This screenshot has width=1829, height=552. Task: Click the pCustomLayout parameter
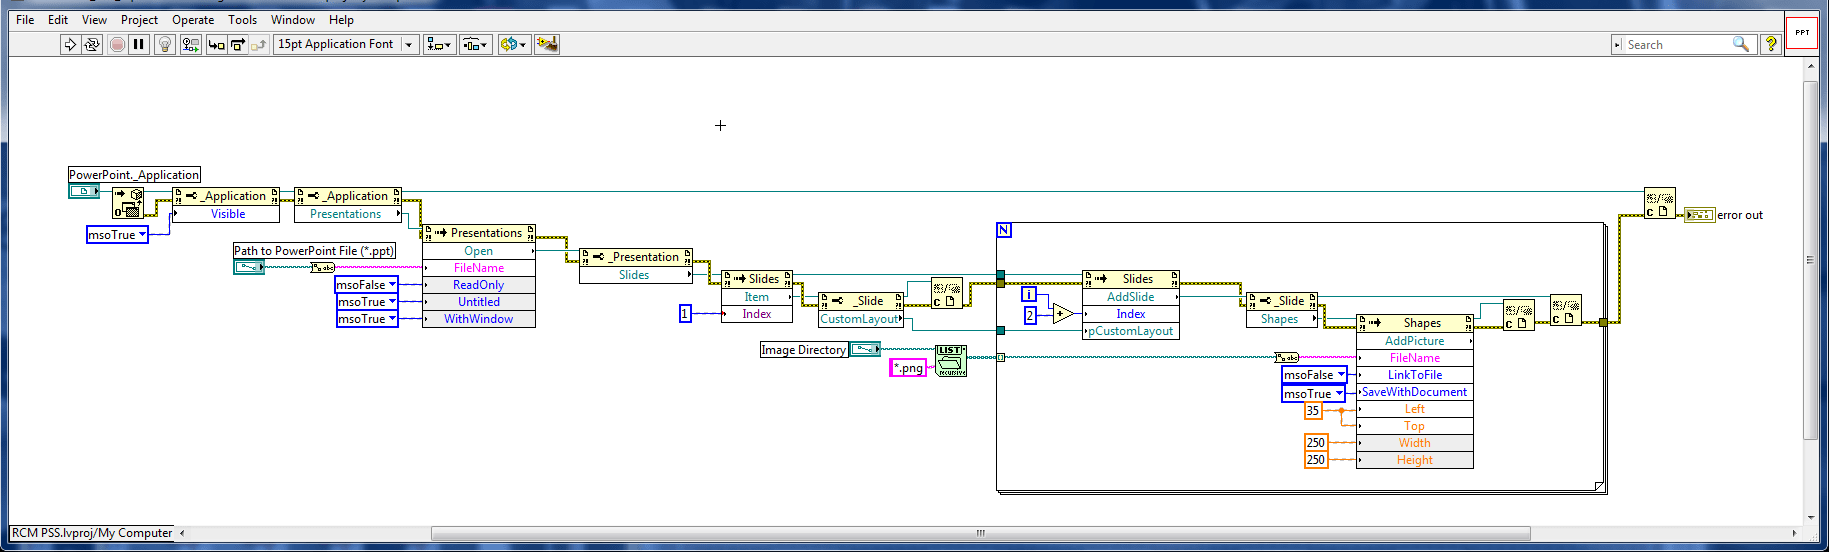[1130, 331]
